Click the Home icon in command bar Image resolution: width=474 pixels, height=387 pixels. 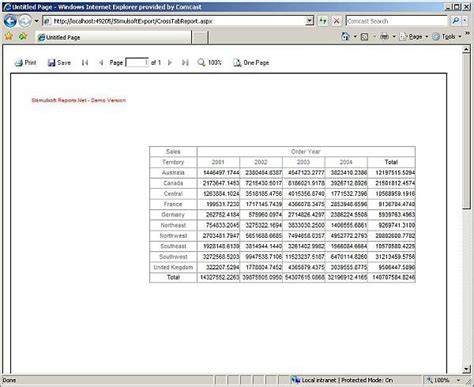point(345,36)
